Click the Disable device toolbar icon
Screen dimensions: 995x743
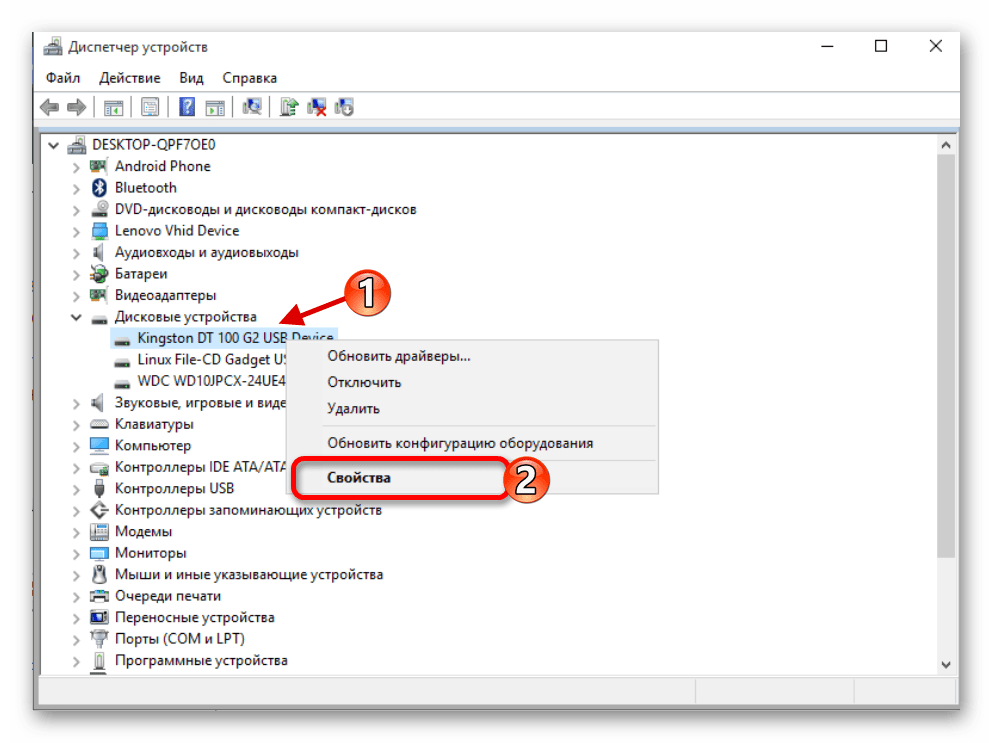click(x=345, y=107)
